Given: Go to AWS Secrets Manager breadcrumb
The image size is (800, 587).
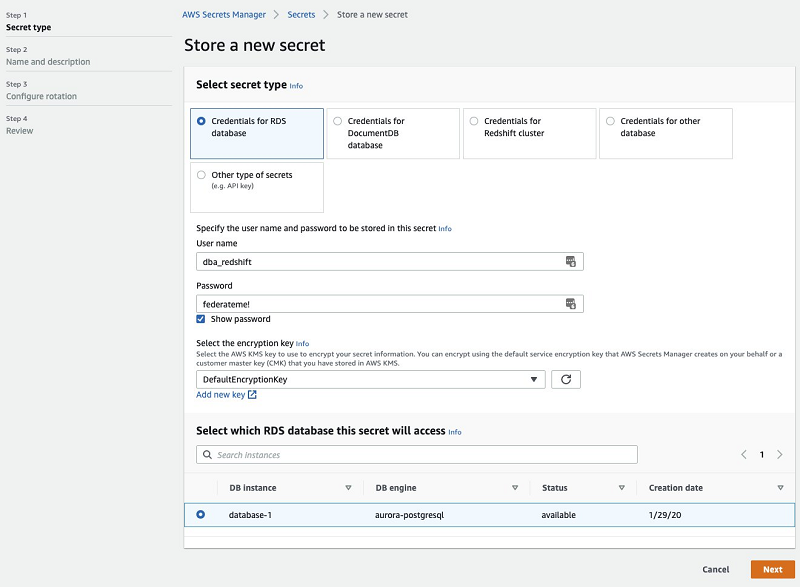Looking at the screenshot, I should (x=224, y=15).
